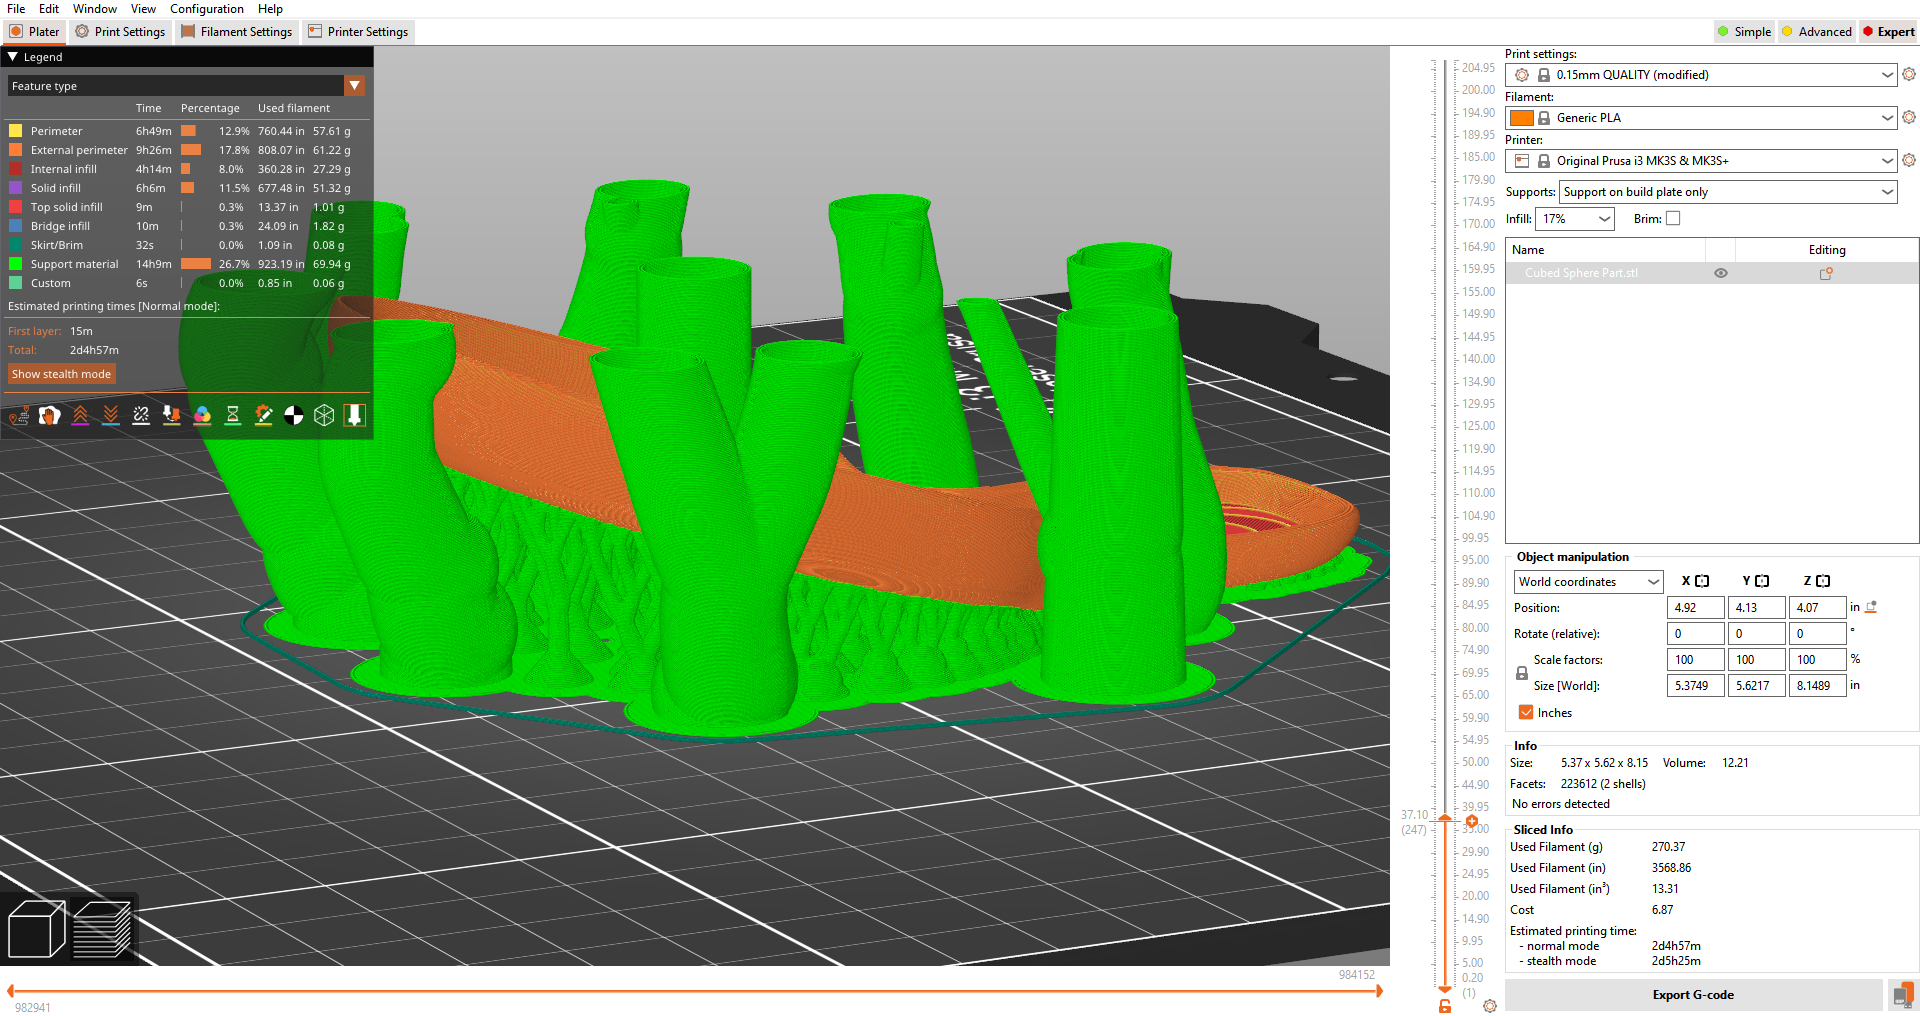This screenshot has width=1920, height=1016.
Task: Switch to 3D editor view cube icon
Action: coord(36,929)
